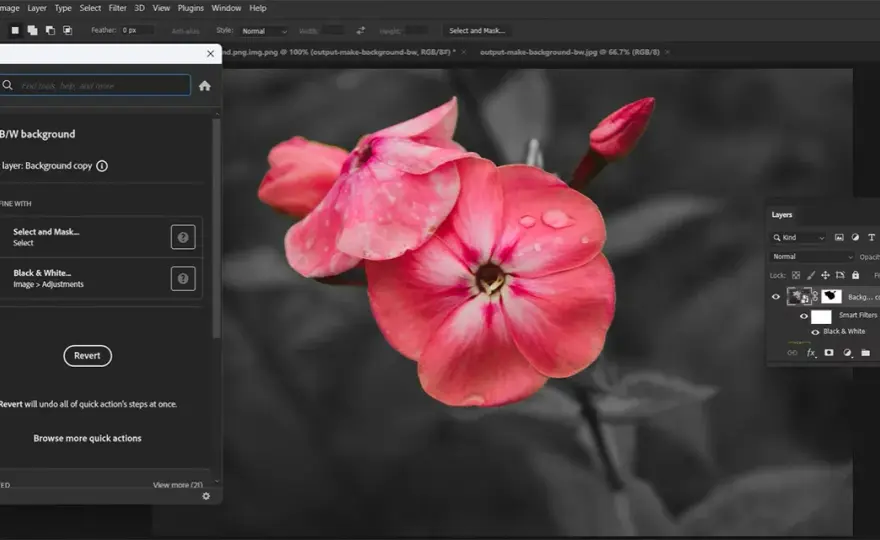Image resolution: width=880 pixels, height=540 pixels.
Task: Switch to output-make-background-bw.jpg tab
Action: (569, 52)
